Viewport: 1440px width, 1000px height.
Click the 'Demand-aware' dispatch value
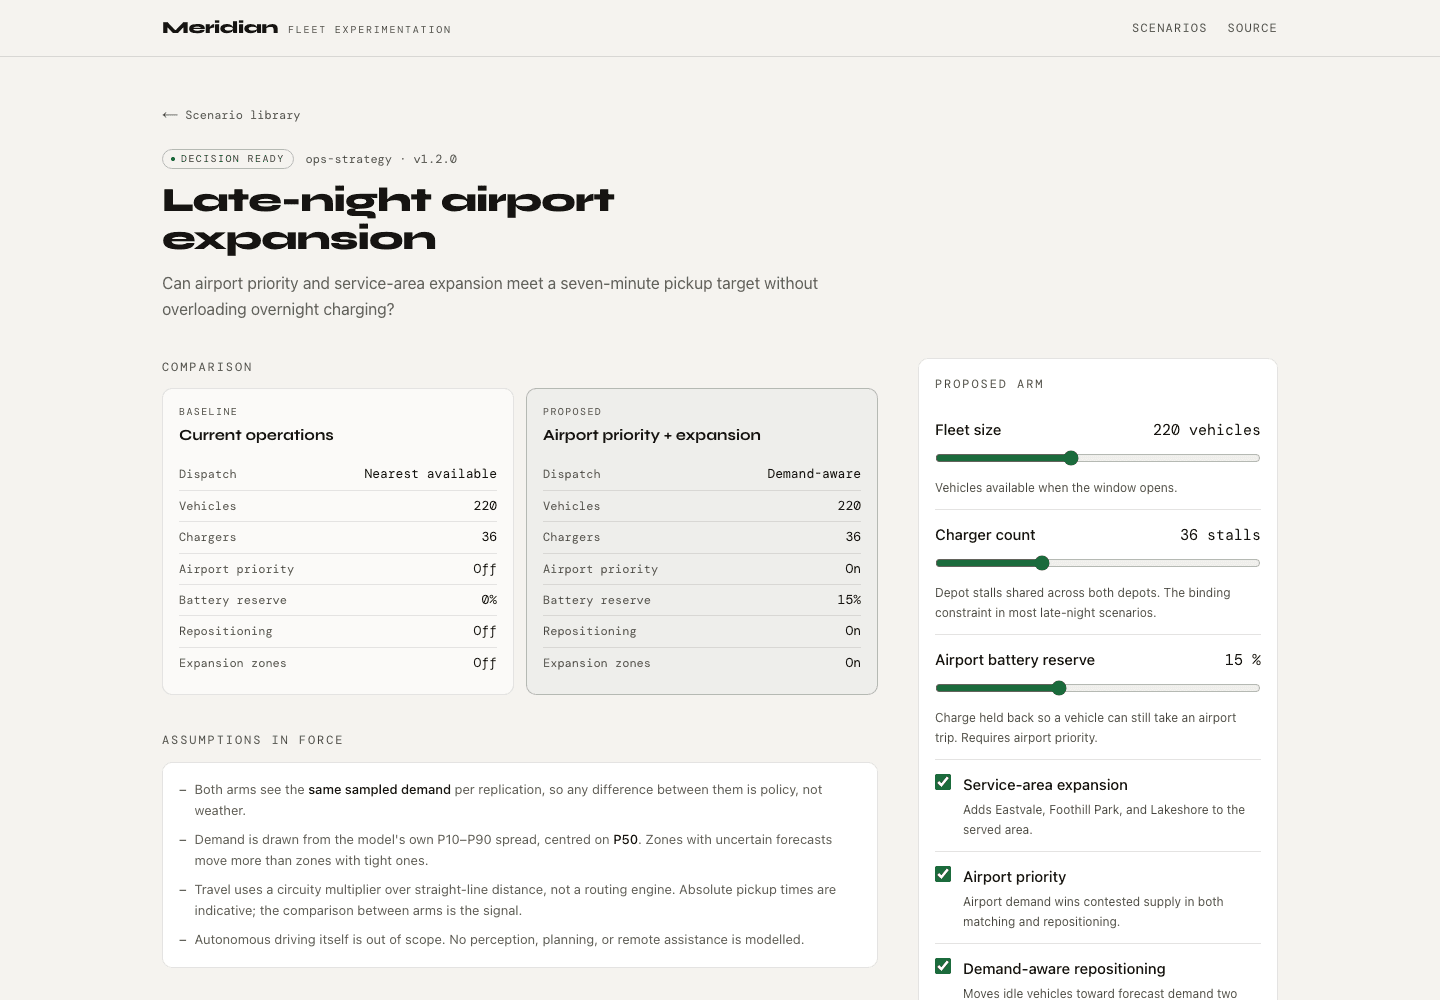click(x=814, y=474)
